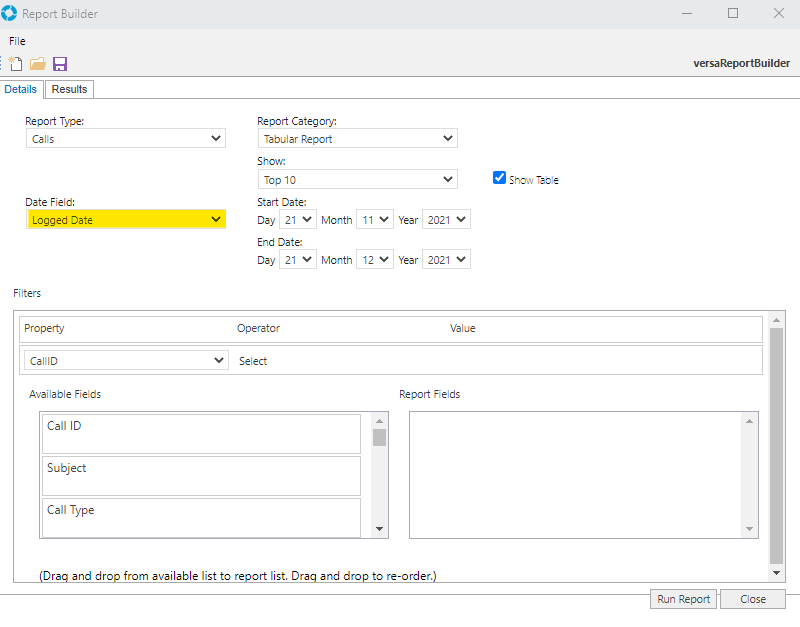The height and width of the screenshot is (627, 800).
Task: Minimize the Report Builder window
Action: click(x=687, y=13)
